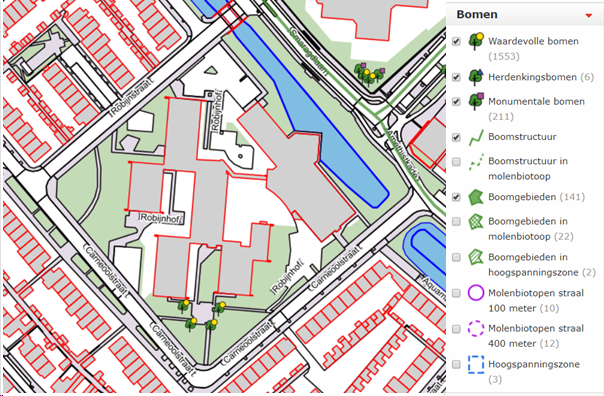Click the Boomgebieden green polygon icon
The height and width of the screenshot is (396, 604).
pos(476,197)
